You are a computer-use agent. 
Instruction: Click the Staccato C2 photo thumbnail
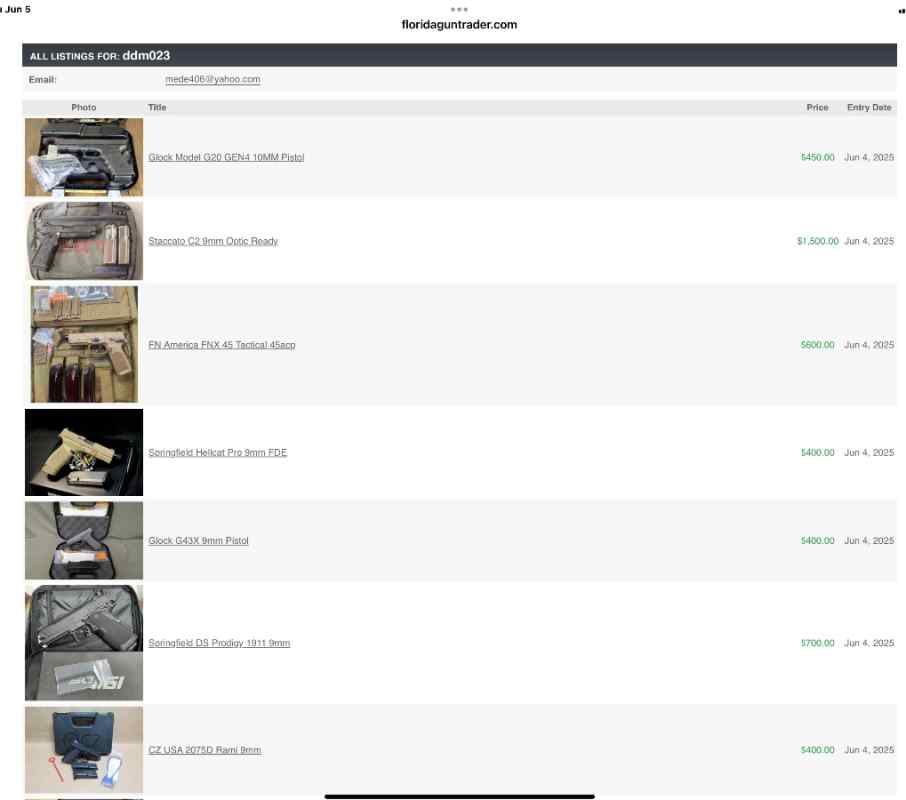(84, 241)
